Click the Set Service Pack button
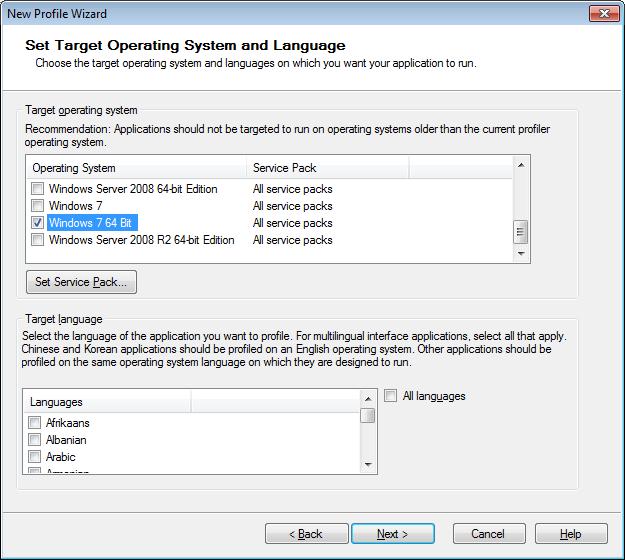The height and width of the screenshot is (560, 625). pyautogui.click(x=81, y=282)
